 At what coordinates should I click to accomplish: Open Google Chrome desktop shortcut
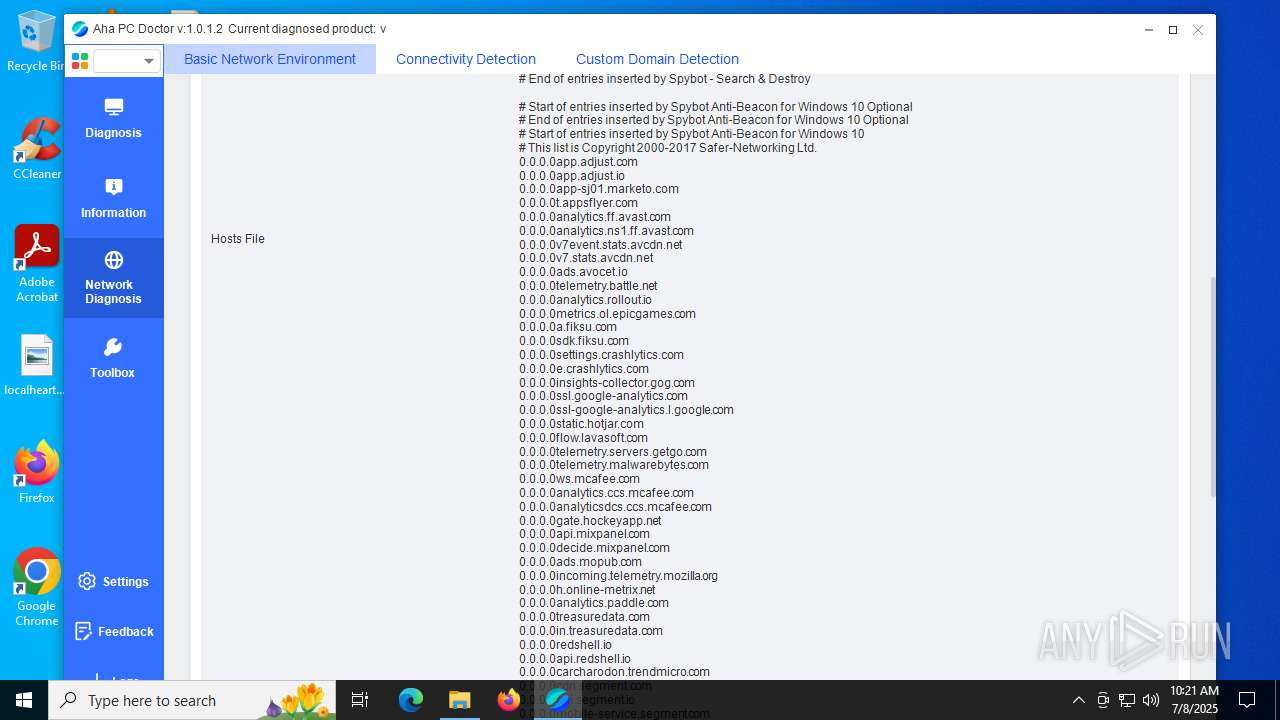coord(37,587)
